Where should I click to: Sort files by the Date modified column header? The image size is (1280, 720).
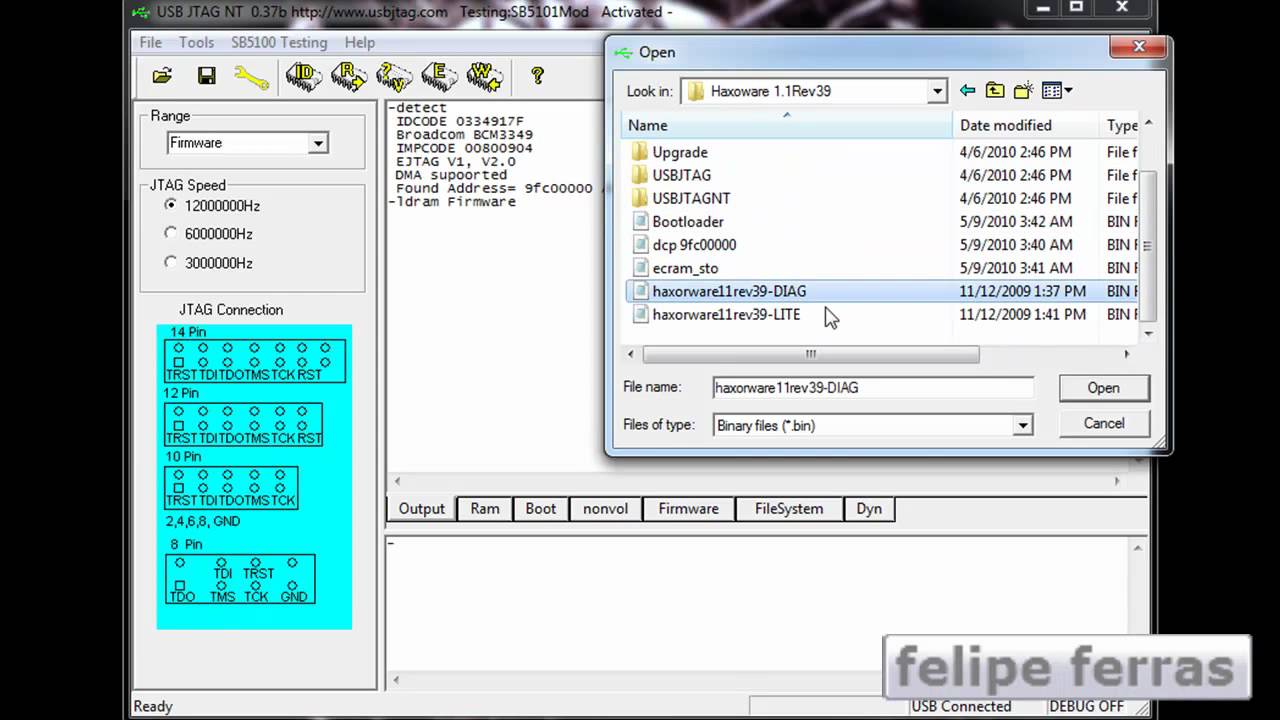click(1026, 125)
